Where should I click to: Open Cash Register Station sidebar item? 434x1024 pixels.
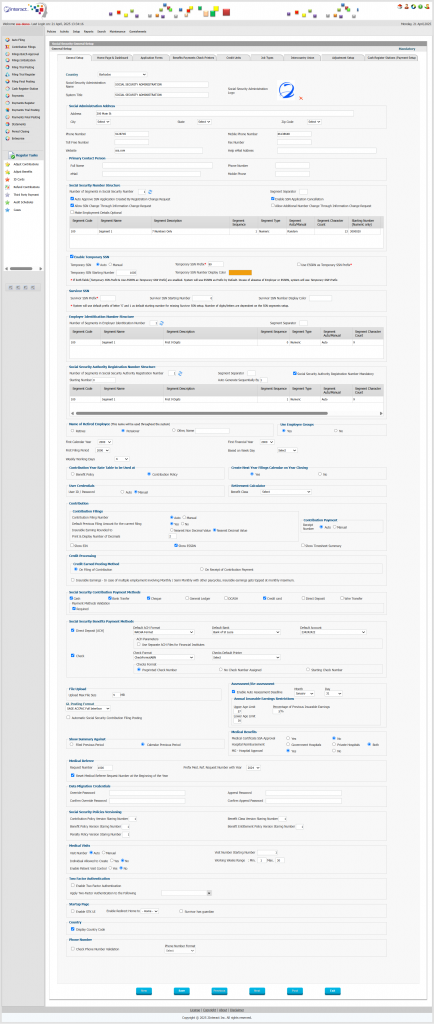point(24,88)
